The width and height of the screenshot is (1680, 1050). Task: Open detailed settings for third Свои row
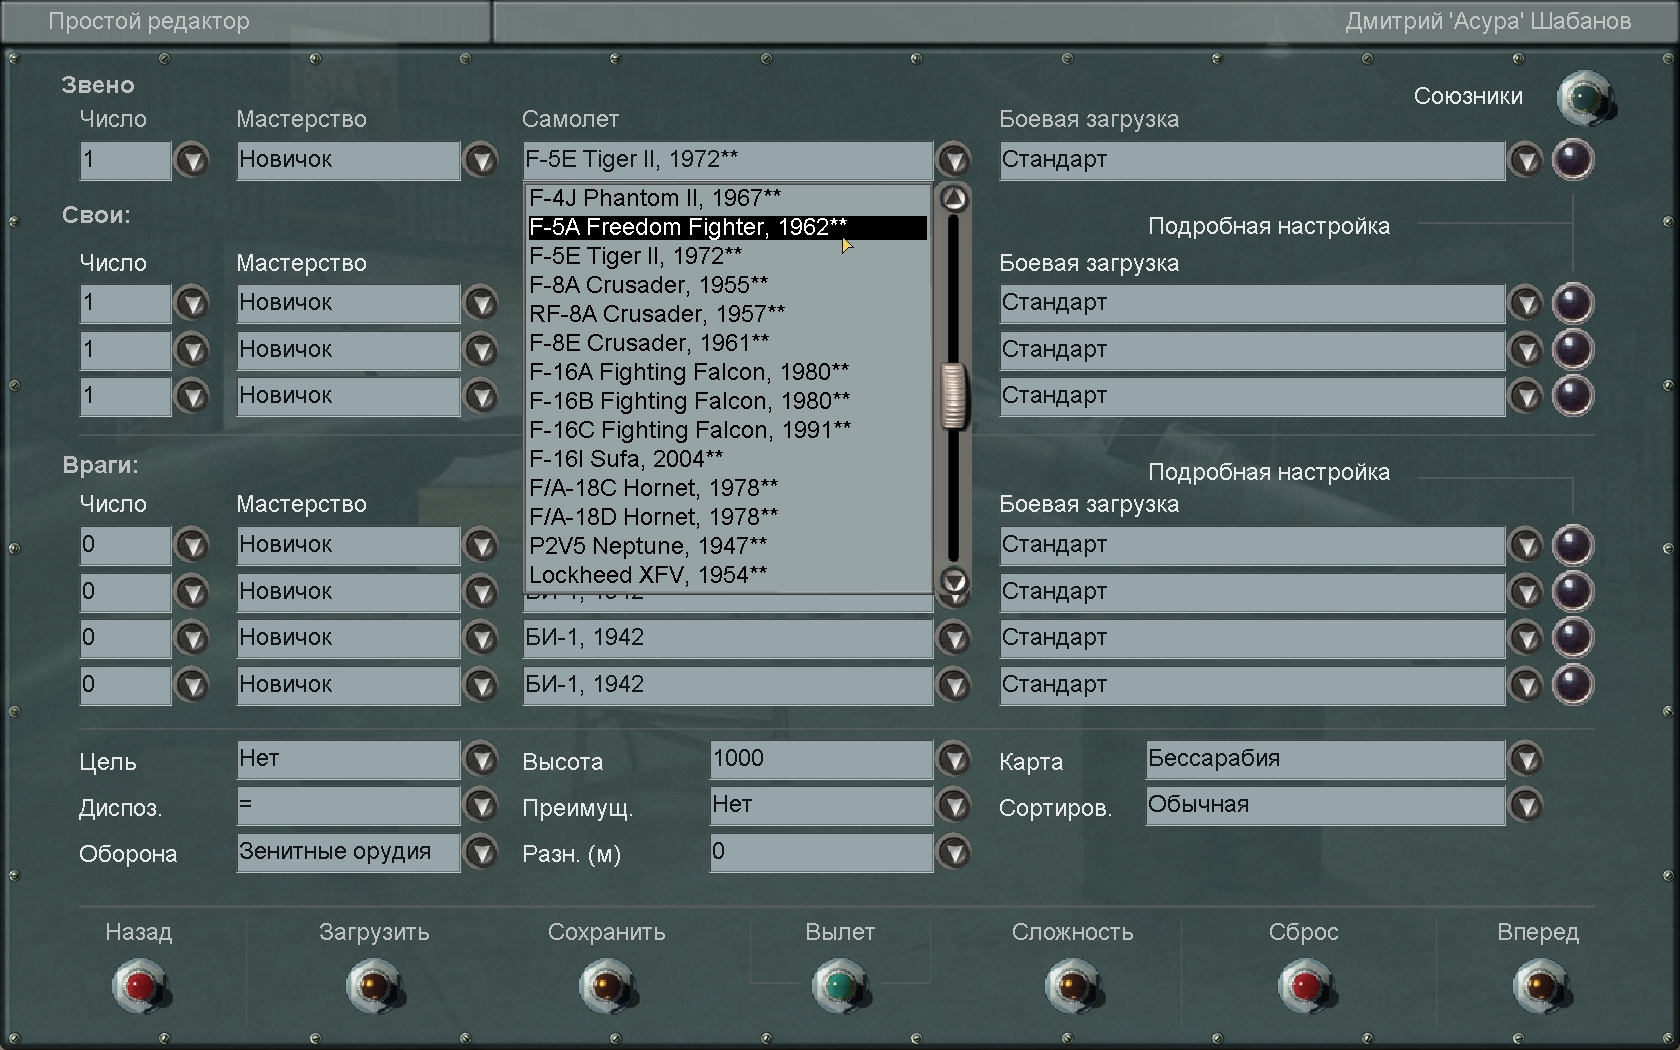coord(1573,396)
